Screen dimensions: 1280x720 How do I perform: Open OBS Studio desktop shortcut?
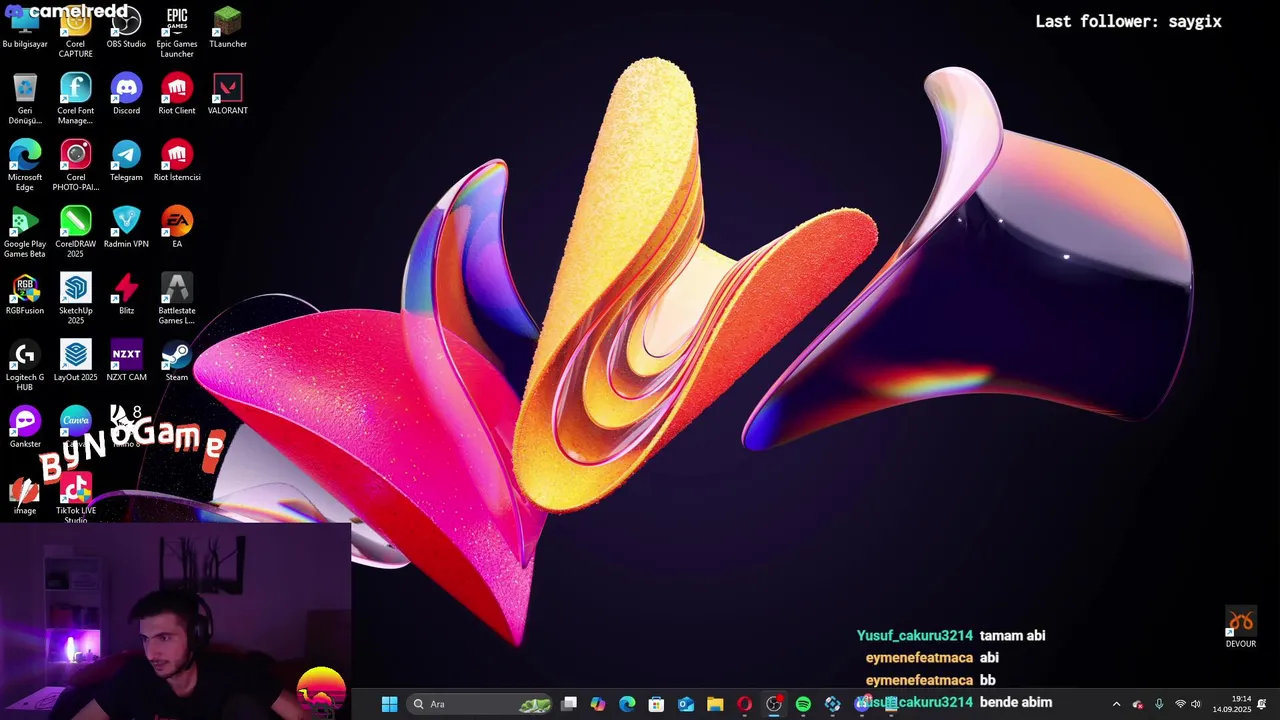pos(126,28)
